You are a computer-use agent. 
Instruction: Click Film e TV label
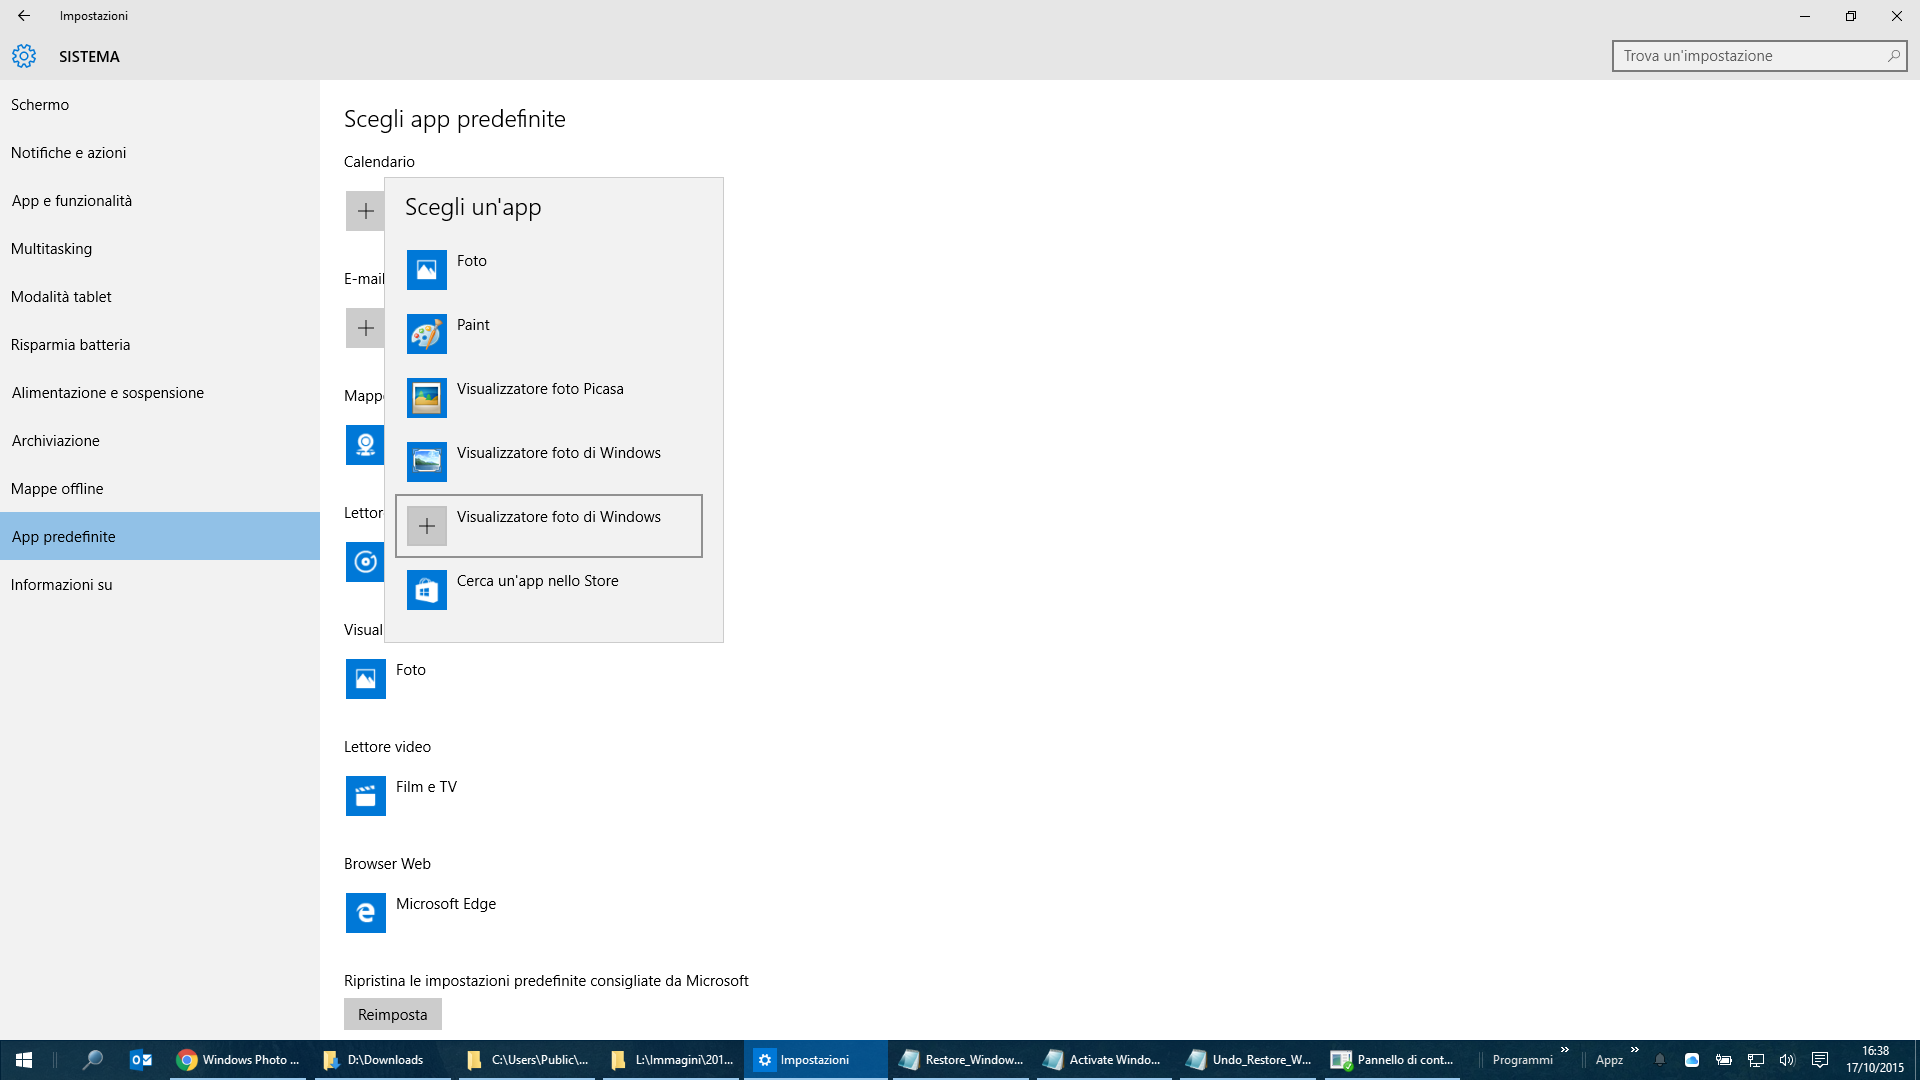pyautogui.click(x=426, y=787)
